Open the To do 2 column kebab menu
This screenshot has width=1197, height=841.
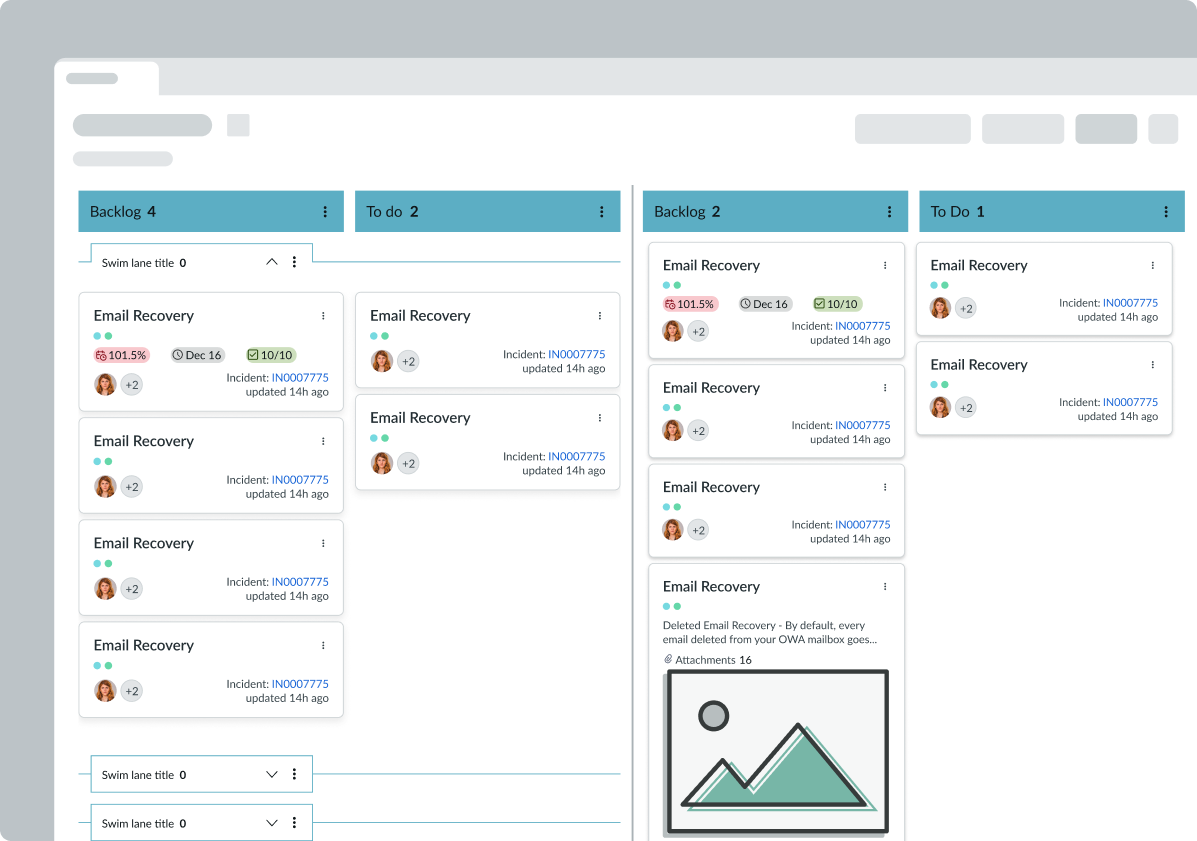(602, 212)
